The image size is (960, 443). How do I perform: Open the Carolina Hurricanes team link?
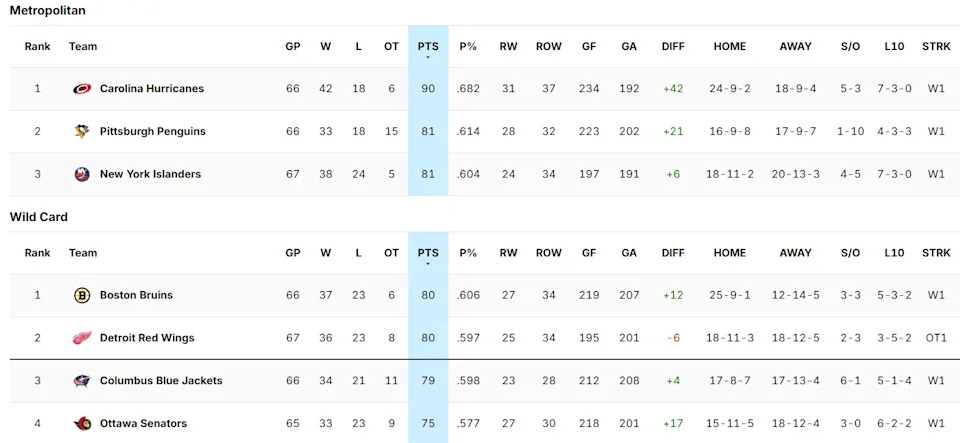pyautogui.click(x=151, y=89)
